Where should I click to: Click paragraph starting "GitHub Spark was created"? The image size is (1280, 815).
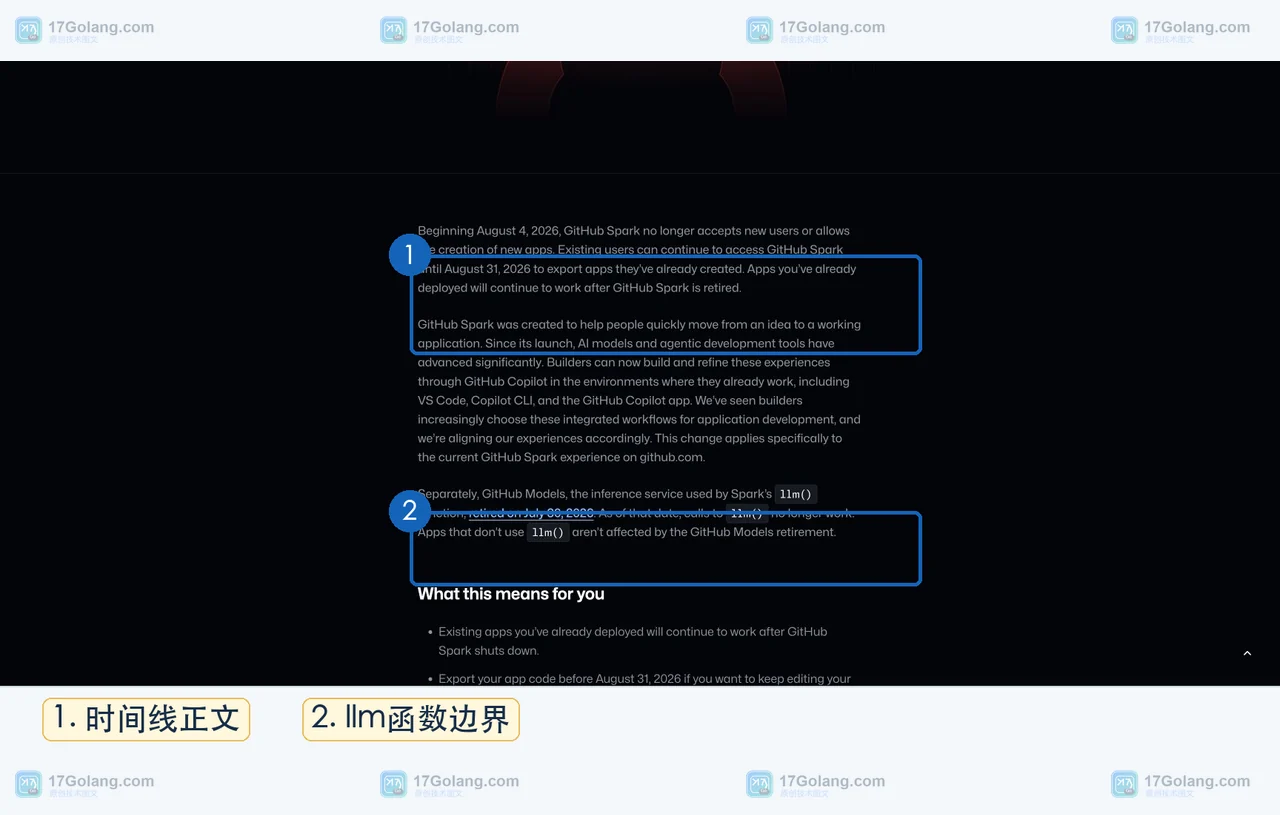pos(639,391)
